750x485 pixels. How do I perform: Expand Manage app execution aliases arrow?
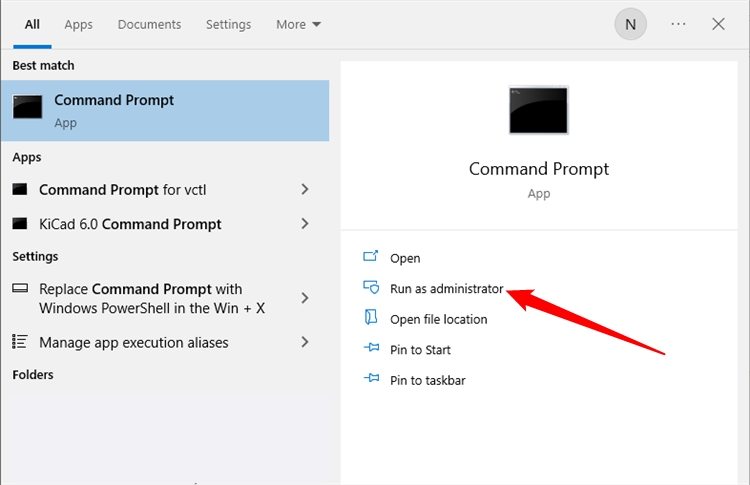coord(305,342)
